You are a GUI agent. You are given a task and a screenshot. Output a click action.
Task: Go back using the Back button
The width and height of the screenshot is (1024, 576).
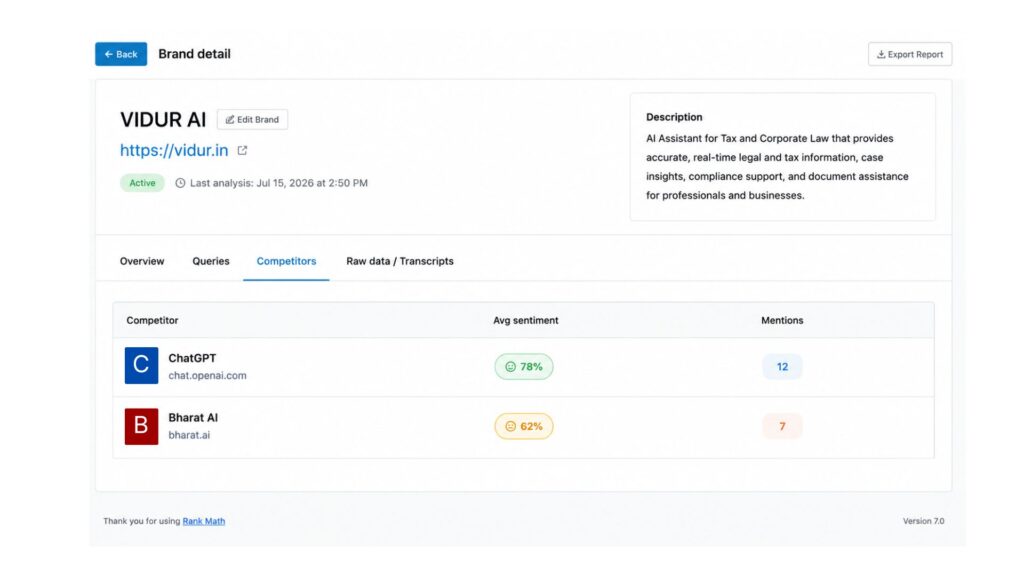point(121,54)
